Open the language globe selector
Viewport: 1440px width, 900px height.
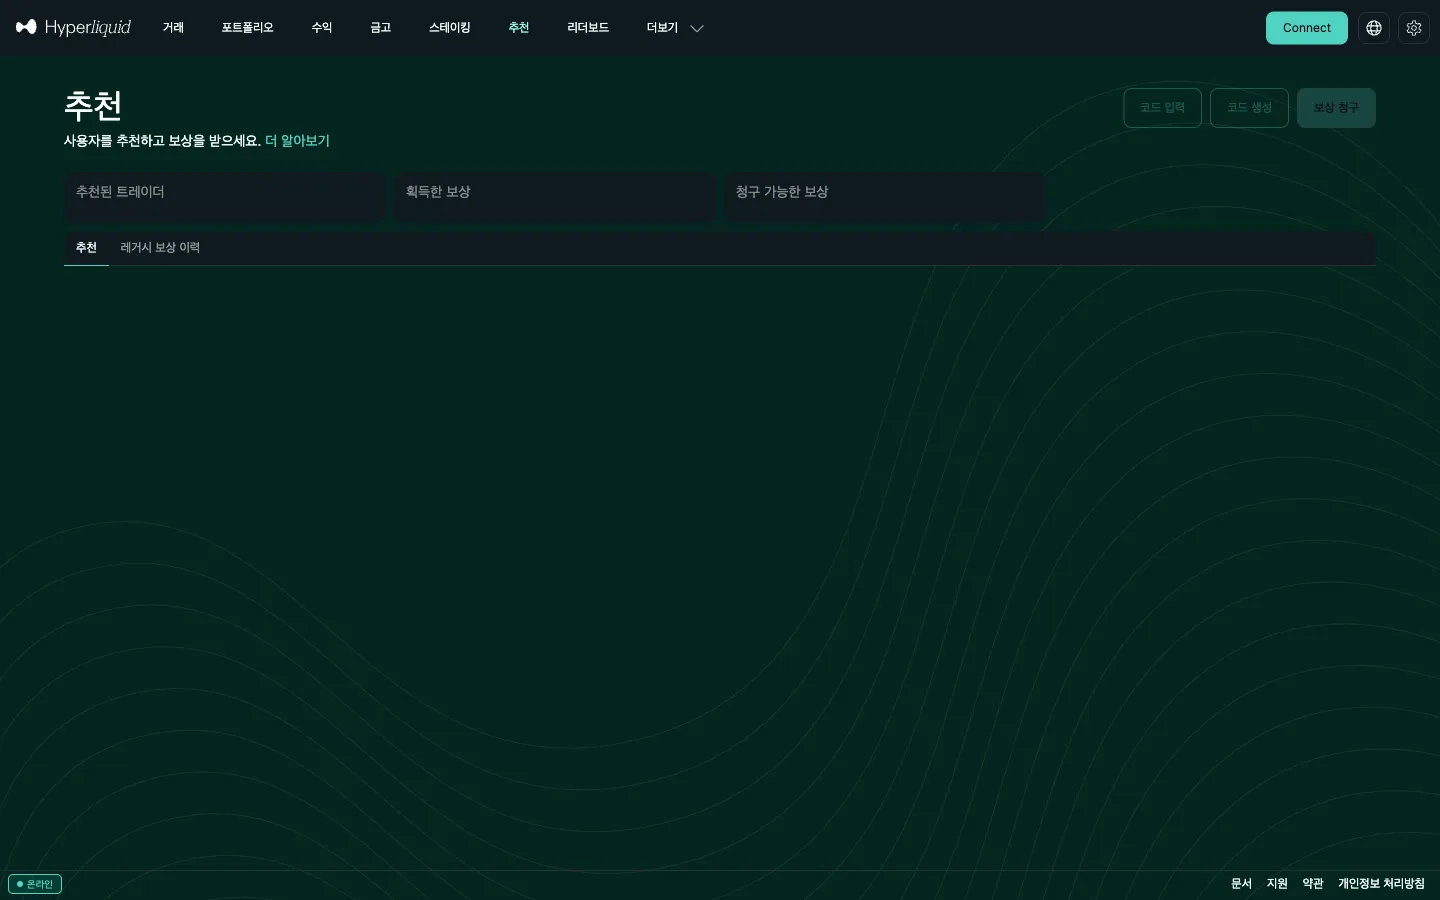pyautogui.click(x=1374, y=28)
